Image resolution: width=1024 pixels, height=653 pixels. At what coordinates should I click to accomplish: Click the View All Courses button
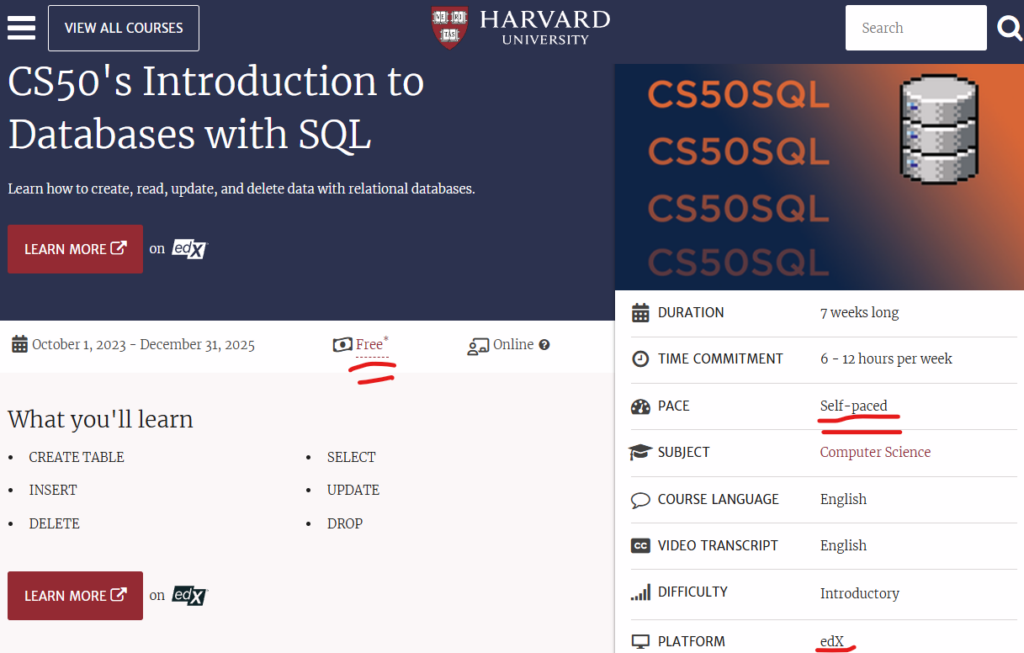(123, 28)
